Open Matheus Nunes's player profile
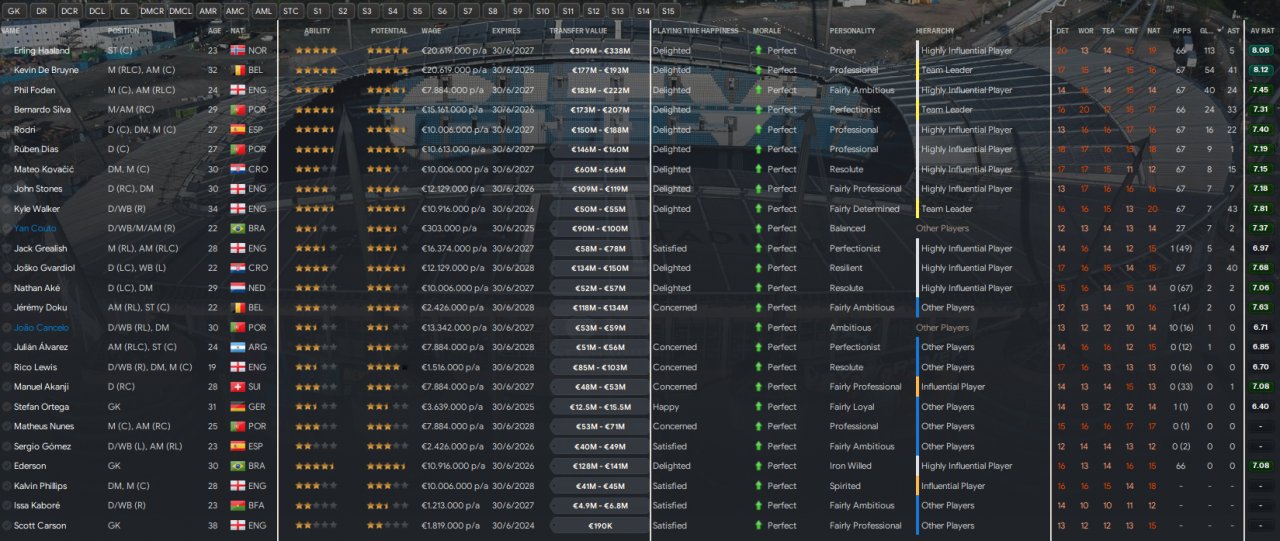1280x541 pixels. 44,427
